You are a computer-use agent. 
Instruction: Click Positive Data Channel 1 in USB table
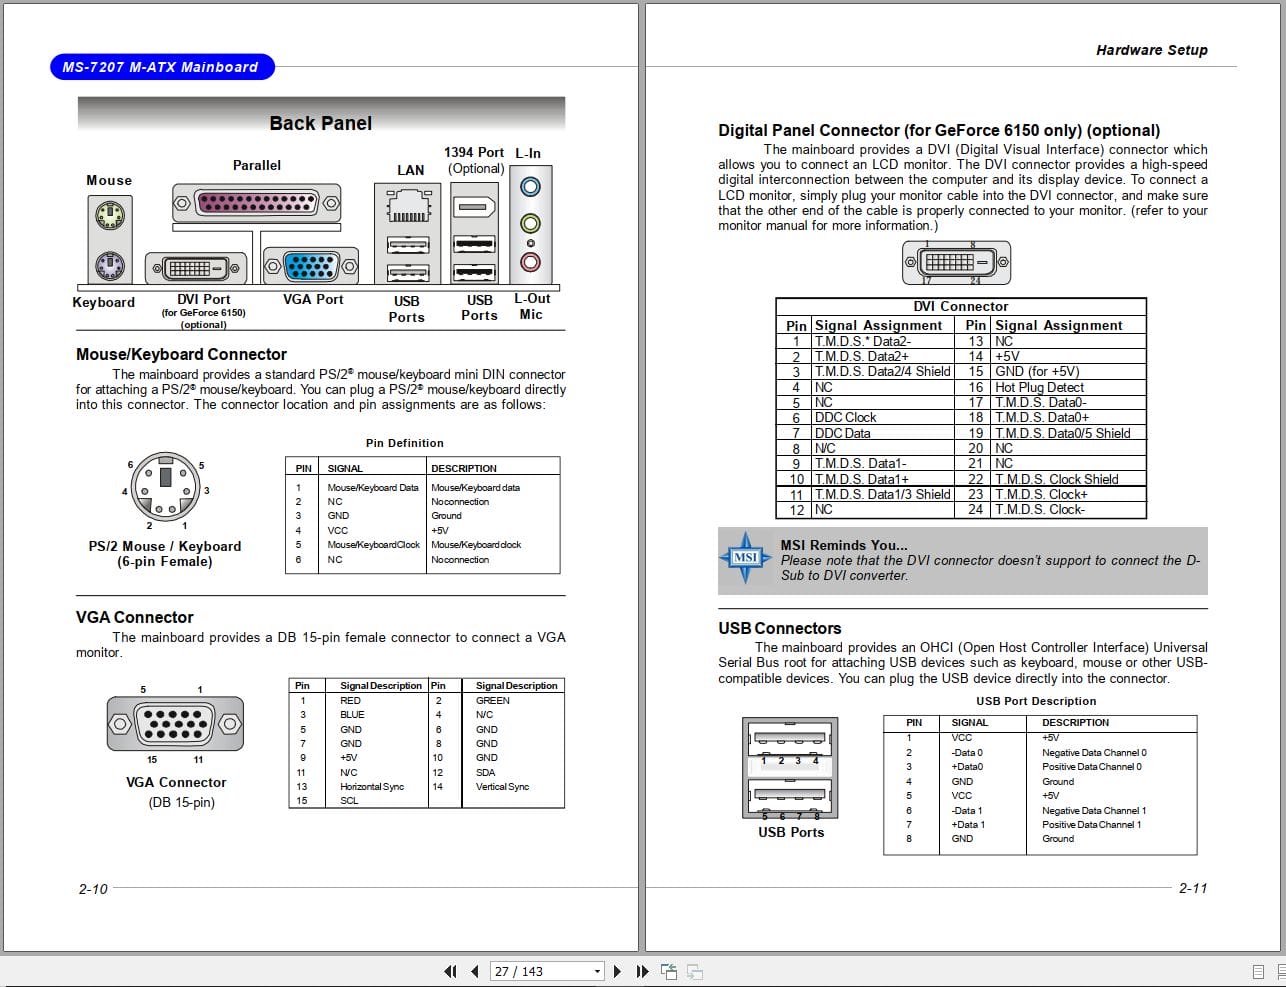1092,825
